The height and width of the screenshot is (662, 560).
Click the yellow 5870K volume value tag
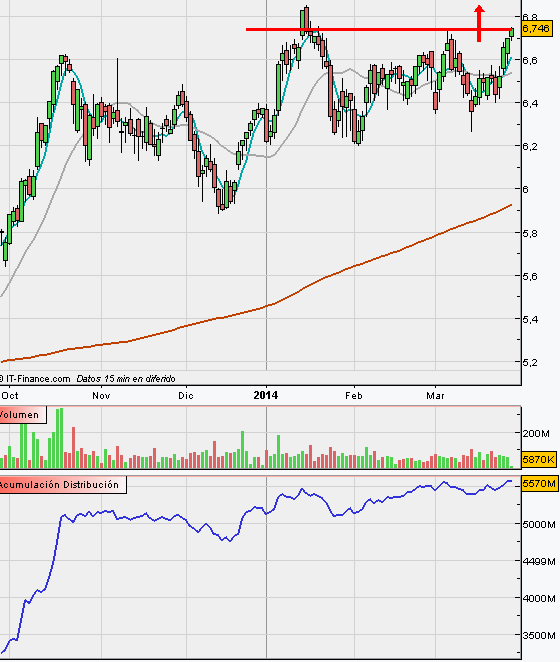pos(538,459)
